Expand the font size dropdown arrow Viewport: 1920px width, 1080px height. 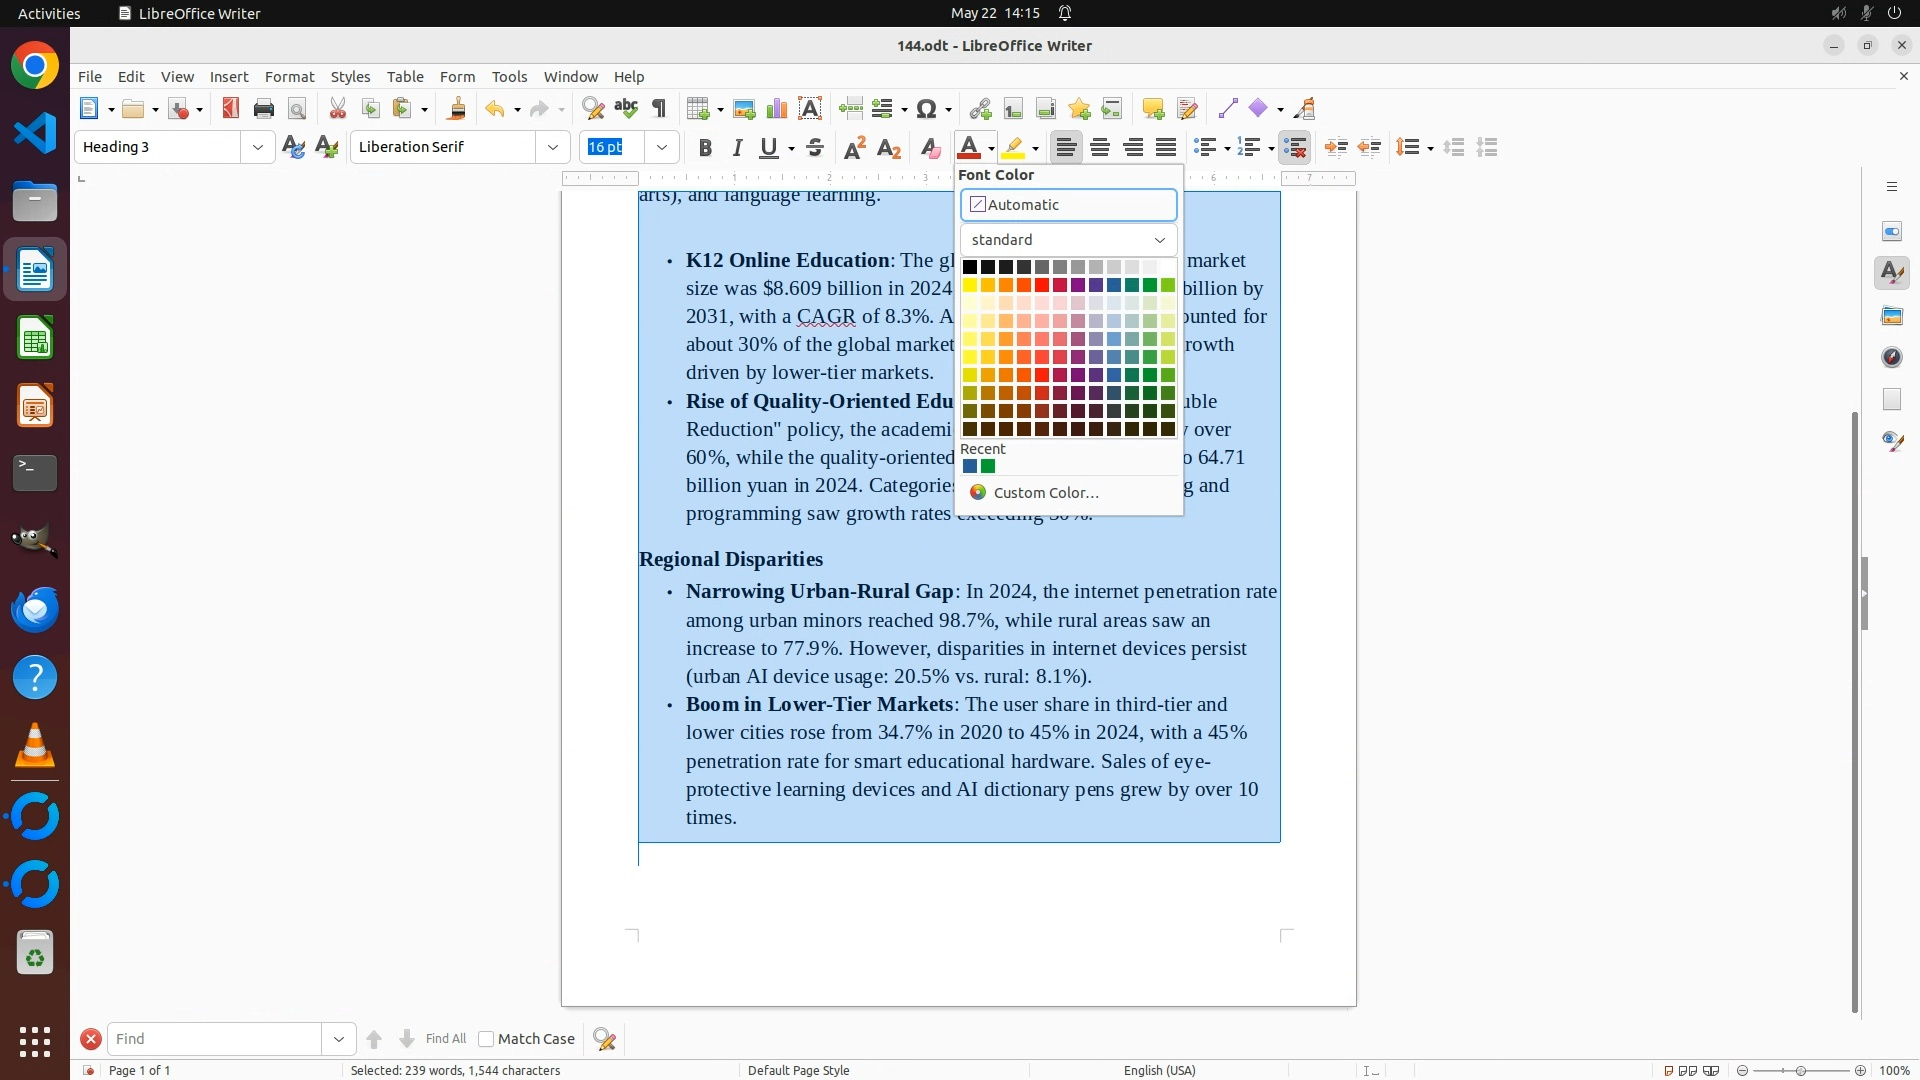point(661,147)
